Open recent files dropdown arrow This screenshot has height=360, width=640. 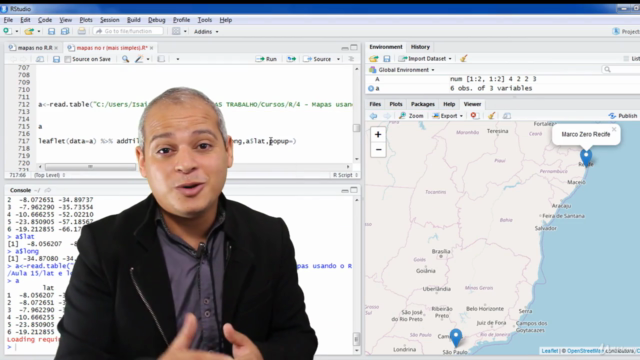[39, 31]
